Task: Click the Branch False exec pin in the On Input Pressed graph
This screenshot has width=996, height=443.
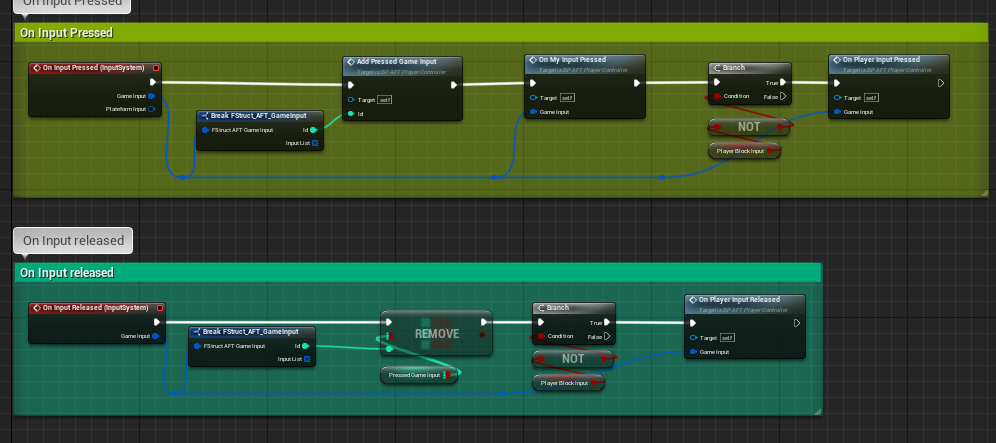Action: tap(782, 97)
